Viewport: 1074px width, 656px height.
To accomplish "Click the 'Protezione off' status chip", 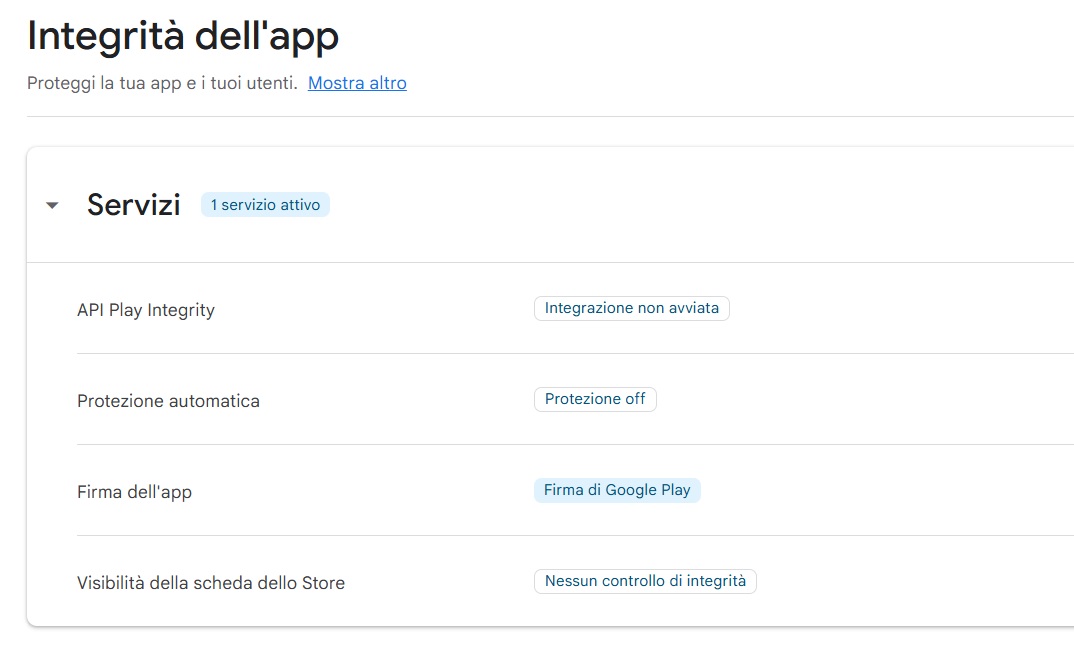I will [595, 399].
